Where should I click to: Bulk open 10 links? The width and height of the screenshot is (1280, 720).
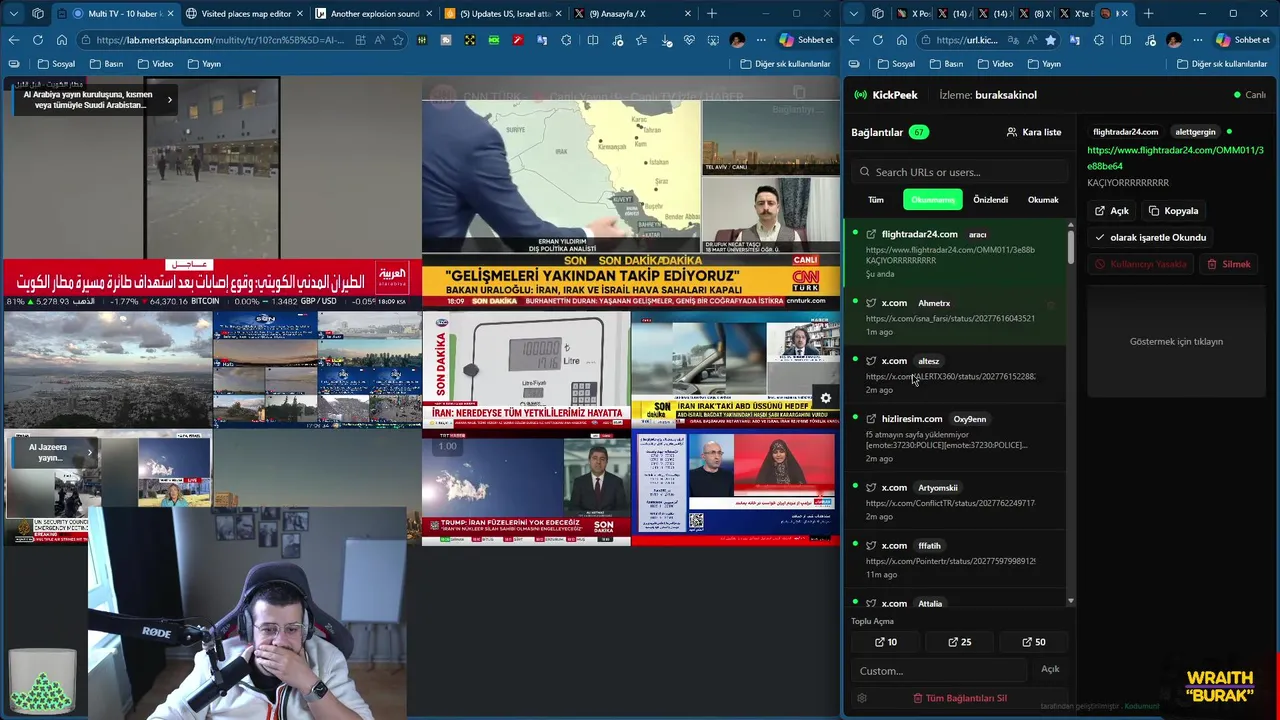pyautogui.click(x=886, y=642)
